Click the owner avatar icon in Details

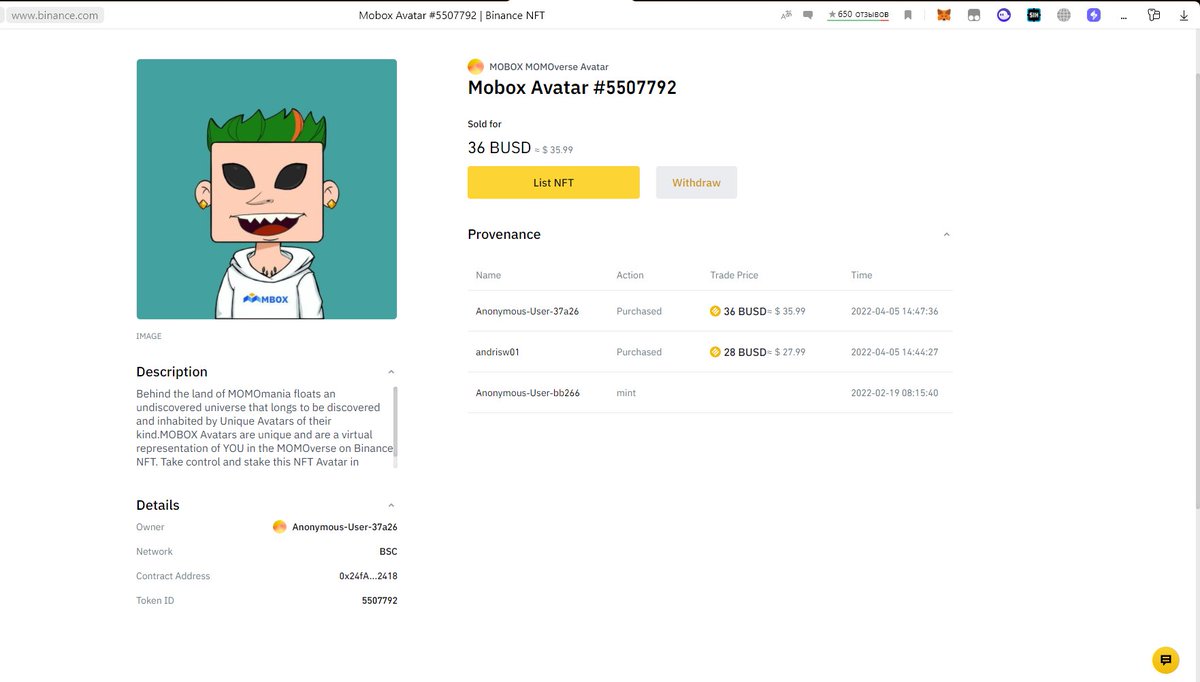coord(280,527)
